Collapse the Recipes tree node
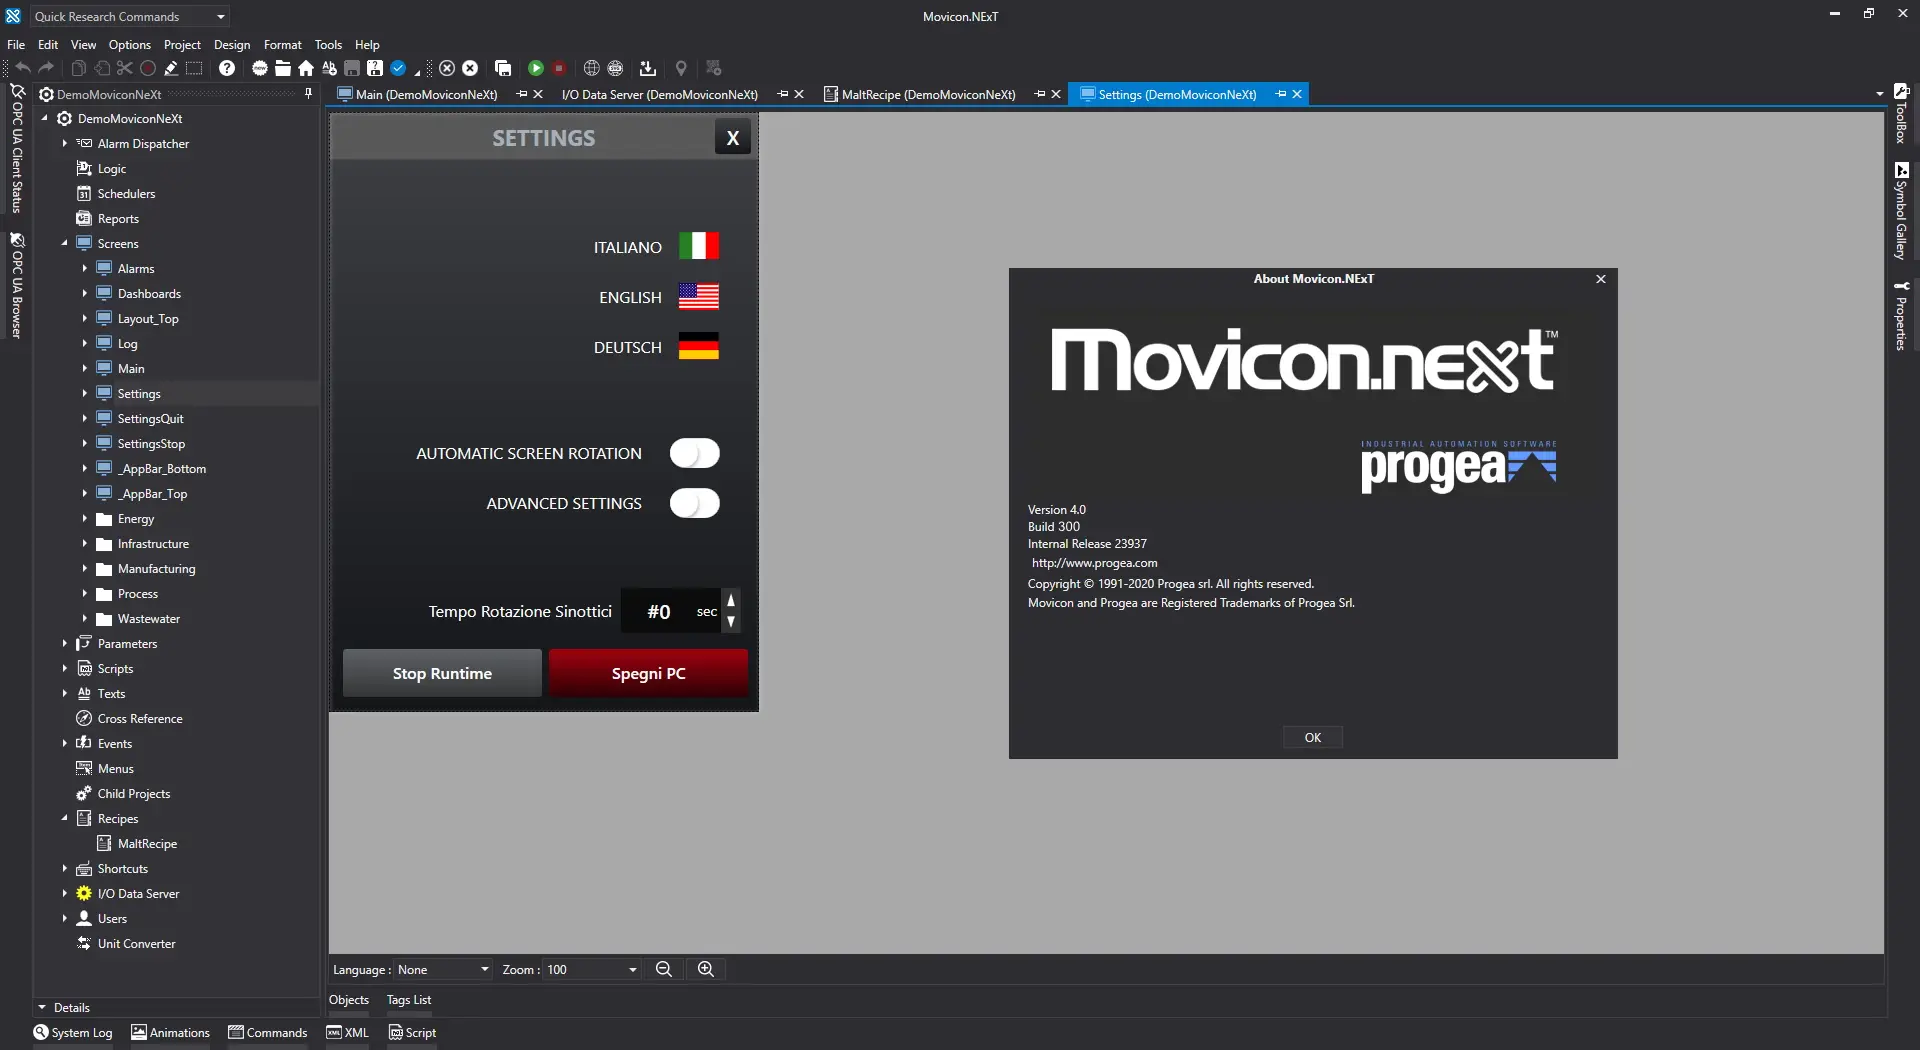The image size is (1920, 1050). pyautogui.click(x=65, y=818)
